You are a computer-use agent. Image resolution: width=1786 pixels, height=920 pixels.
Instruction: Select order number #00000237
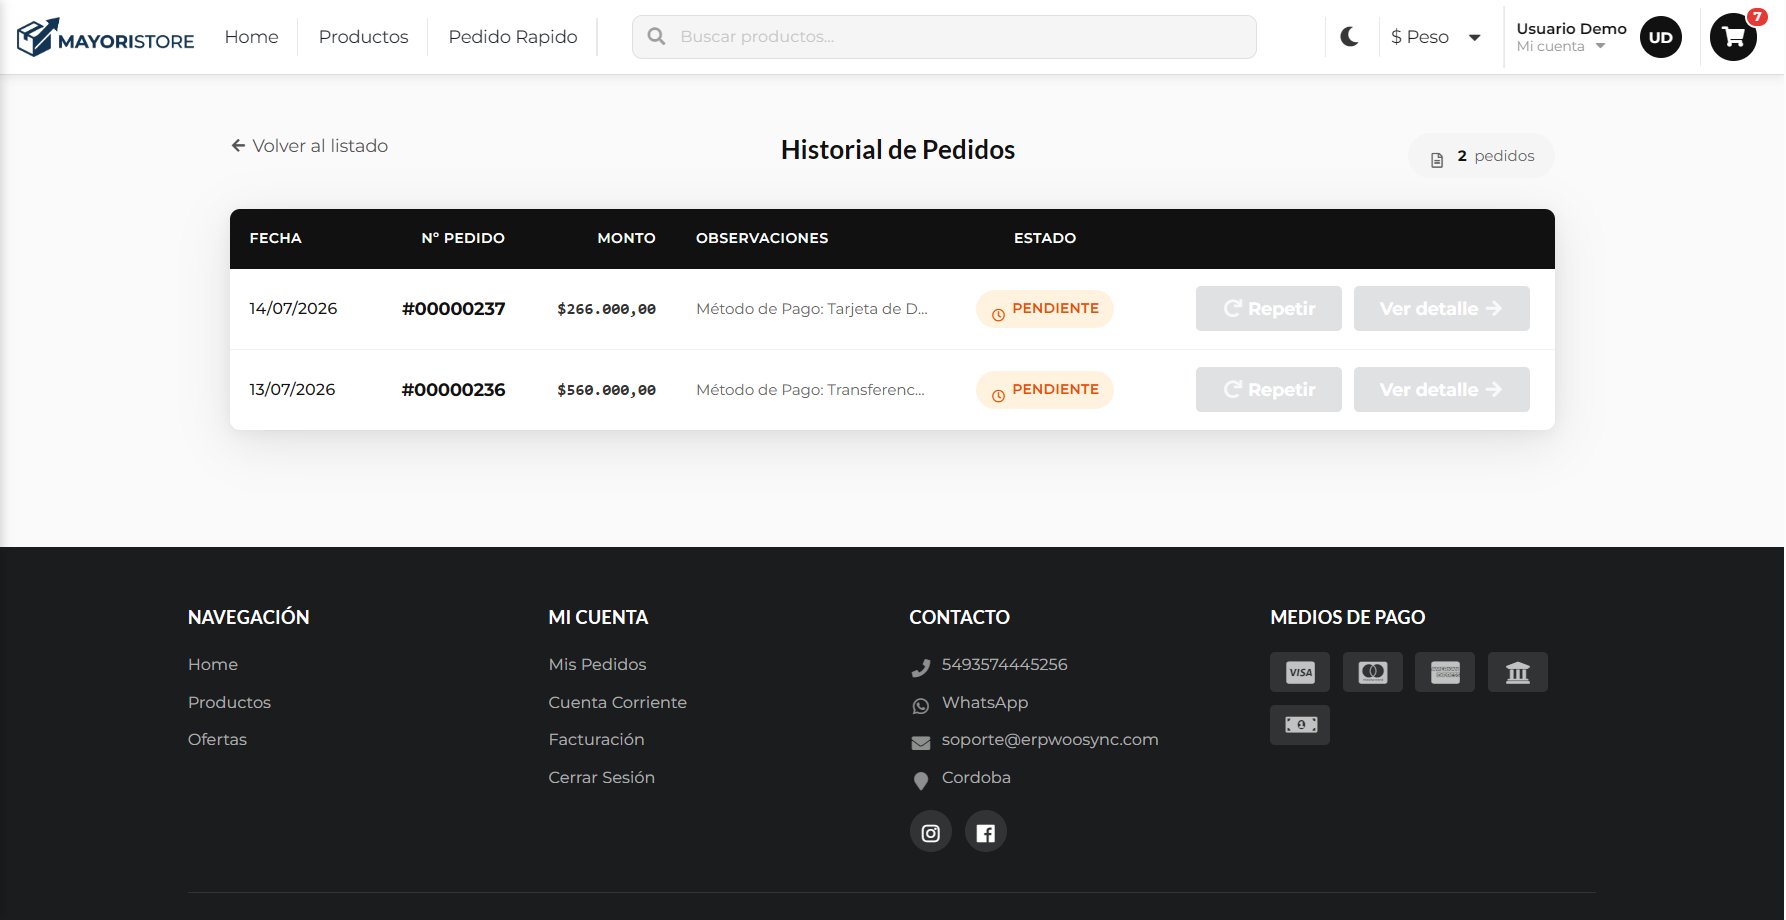[x=454, y=309]
